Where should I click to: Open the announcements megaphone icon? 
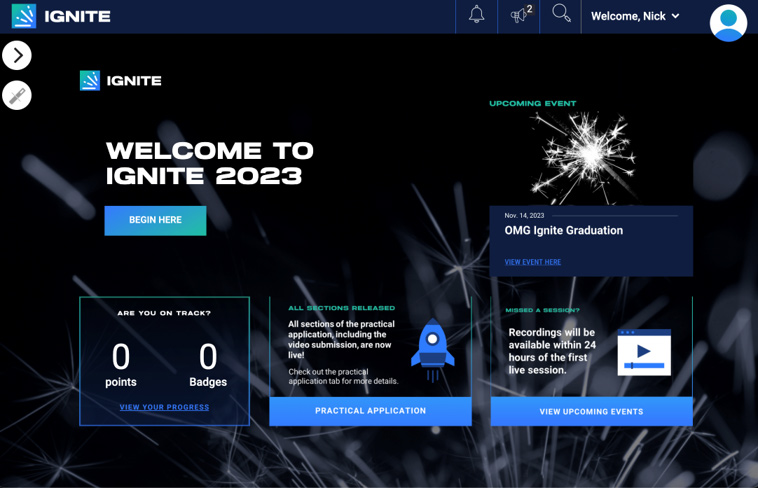point(520,15)
